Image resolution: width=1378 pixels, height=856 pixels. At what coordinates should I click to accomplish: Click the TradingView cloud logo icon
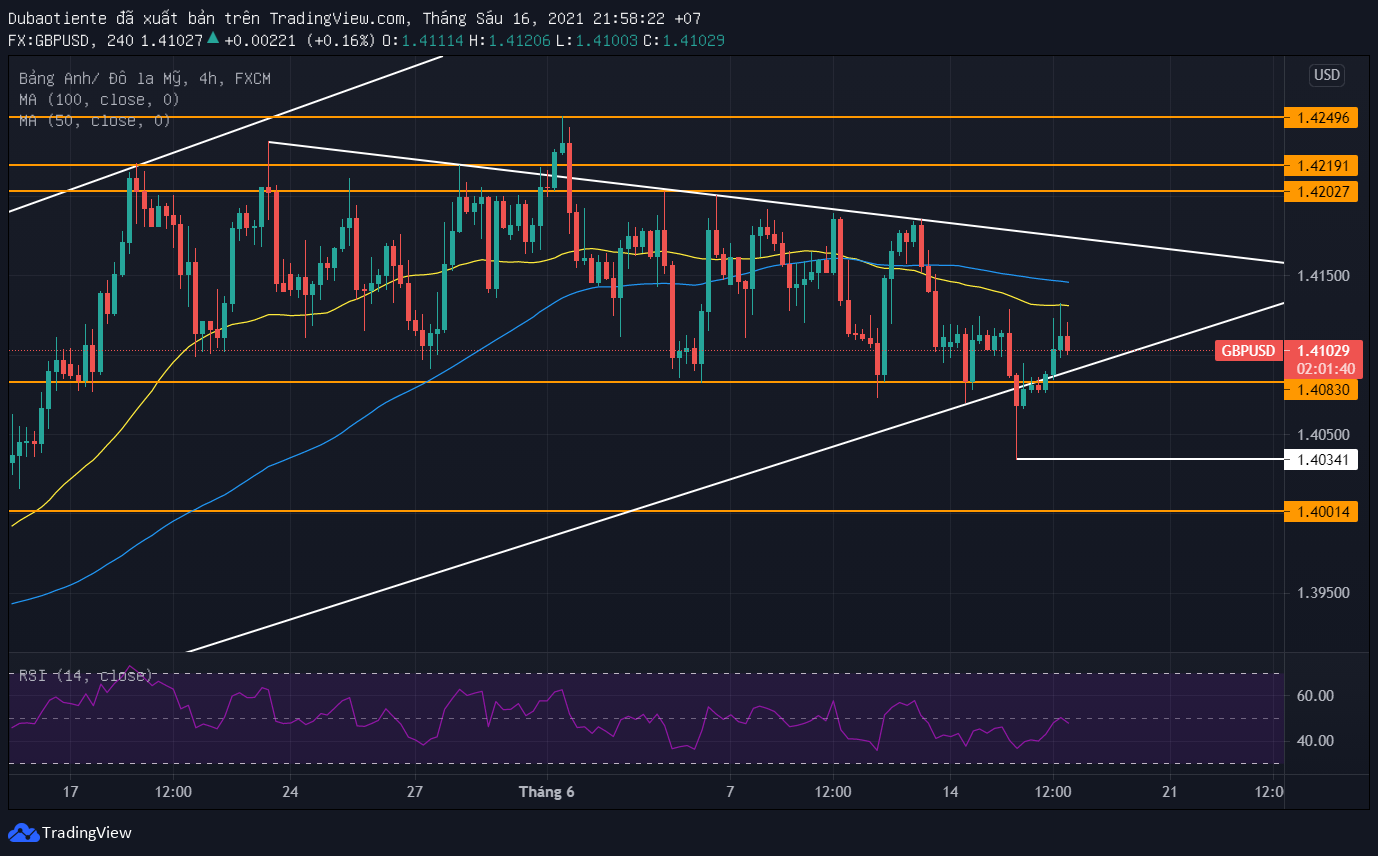coord(23,832)
